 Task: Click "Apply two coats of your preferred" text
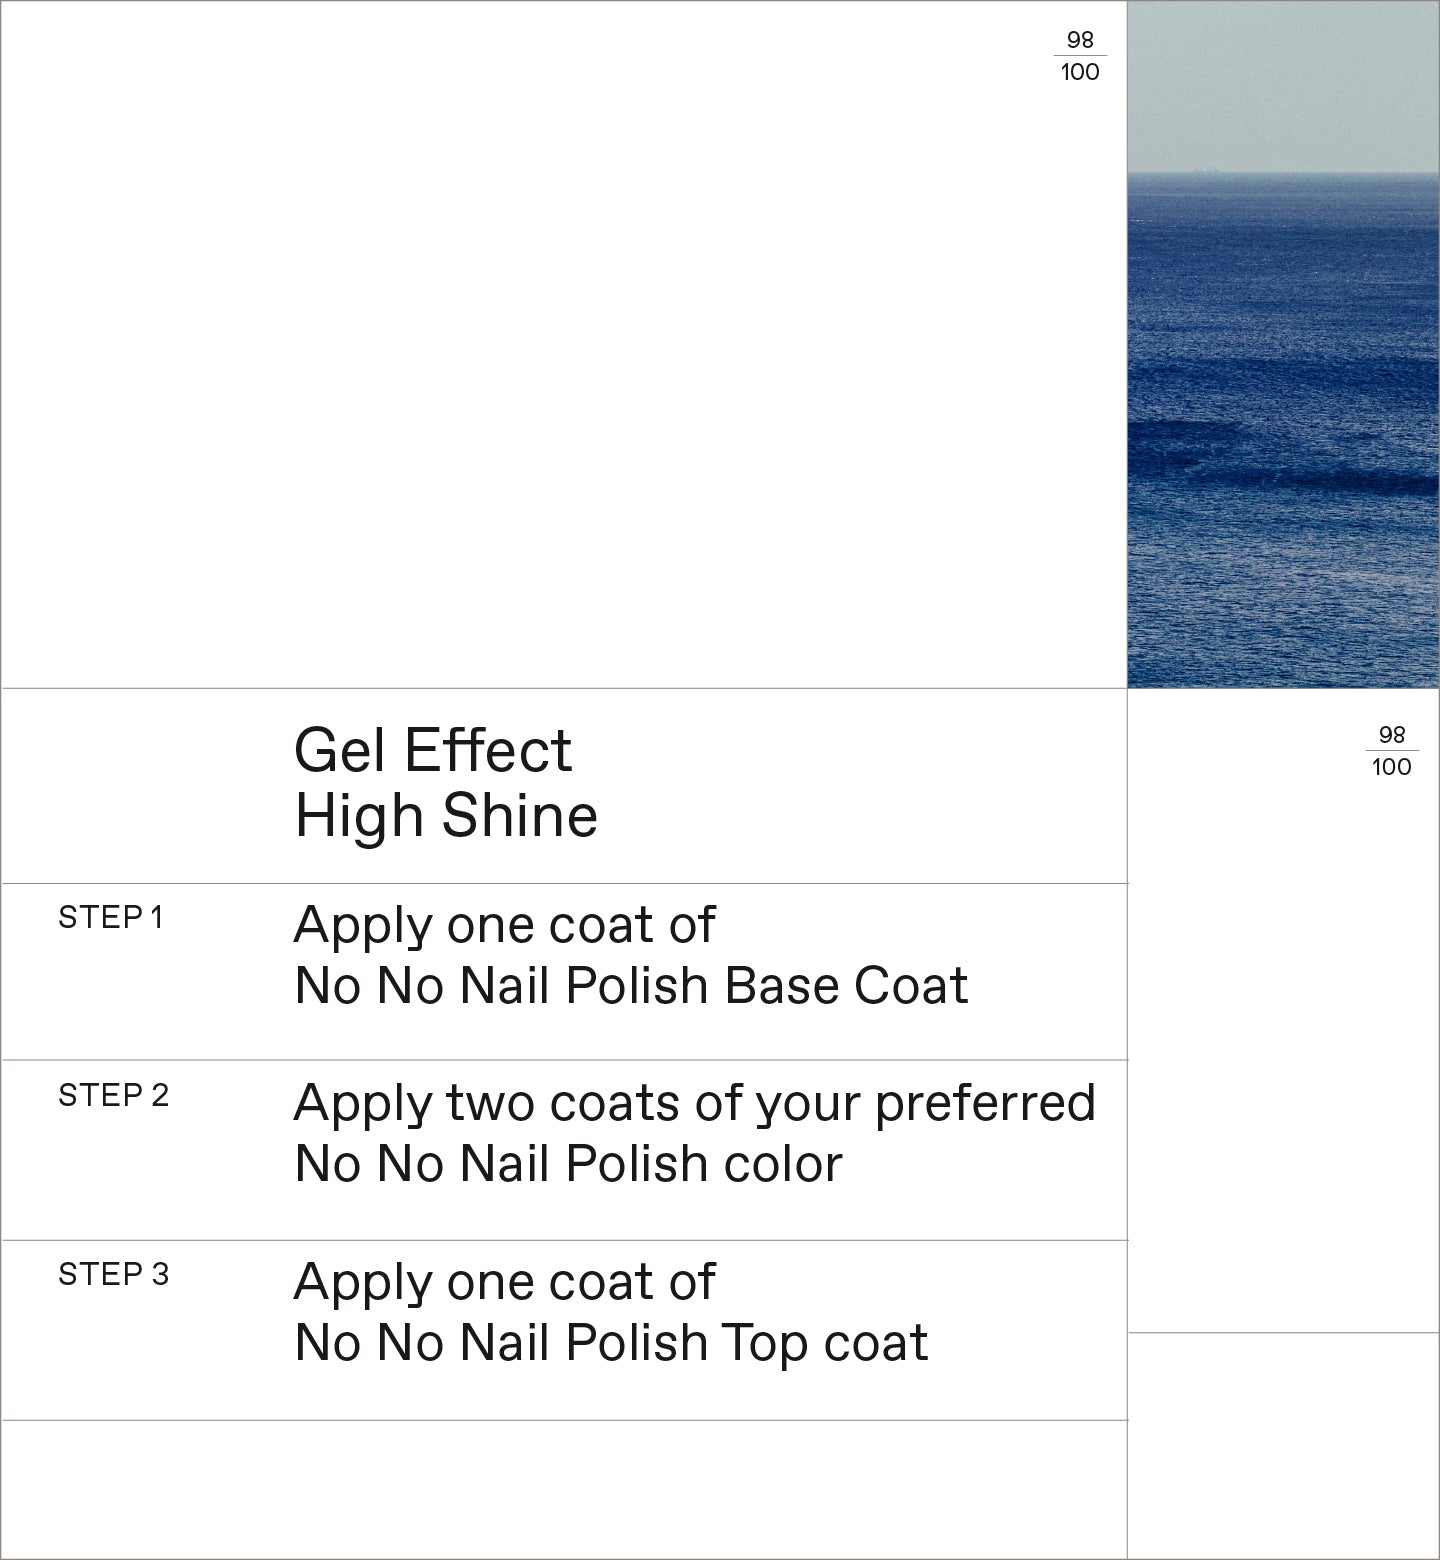(694, 1103)
